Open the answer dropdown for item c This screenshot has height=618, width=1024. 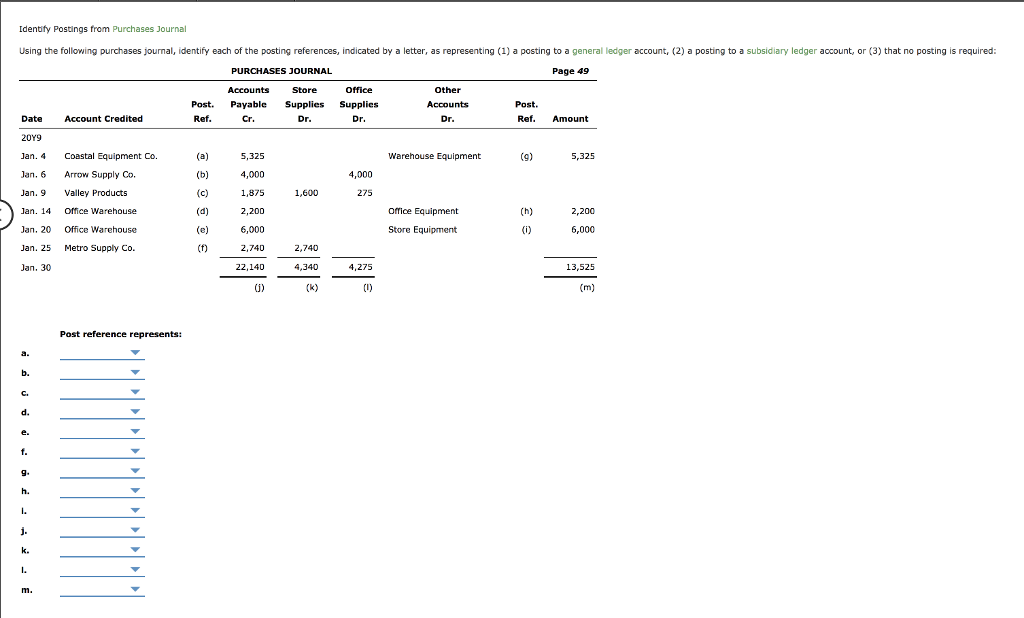point(137,392)
